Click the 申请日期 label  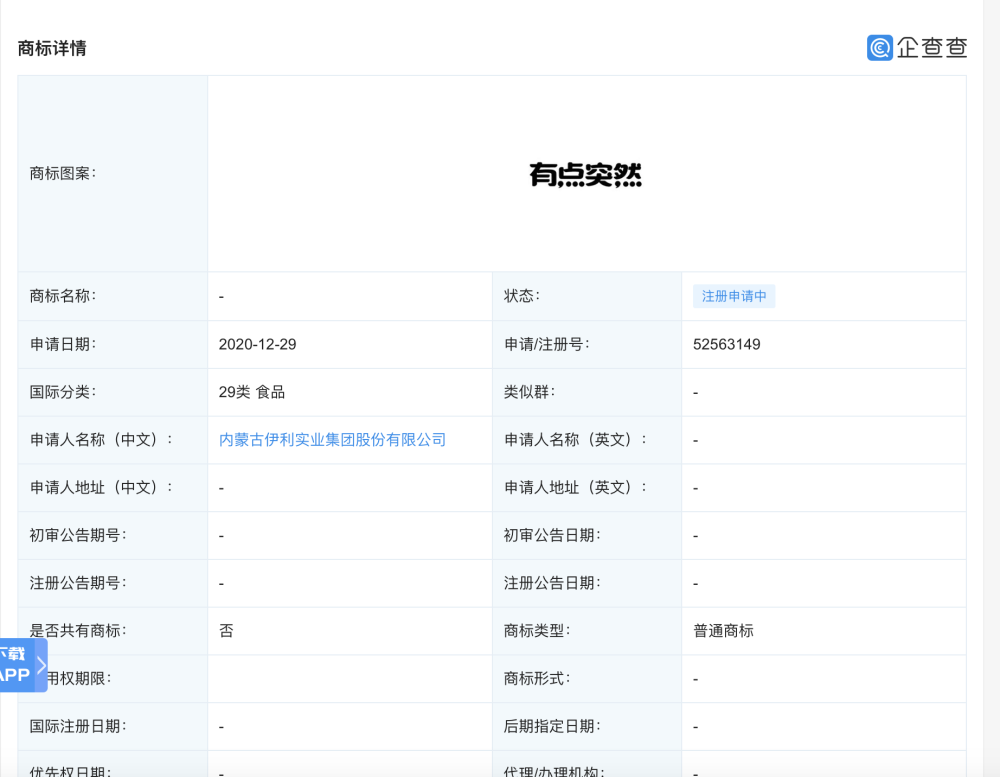pos(62,344)
